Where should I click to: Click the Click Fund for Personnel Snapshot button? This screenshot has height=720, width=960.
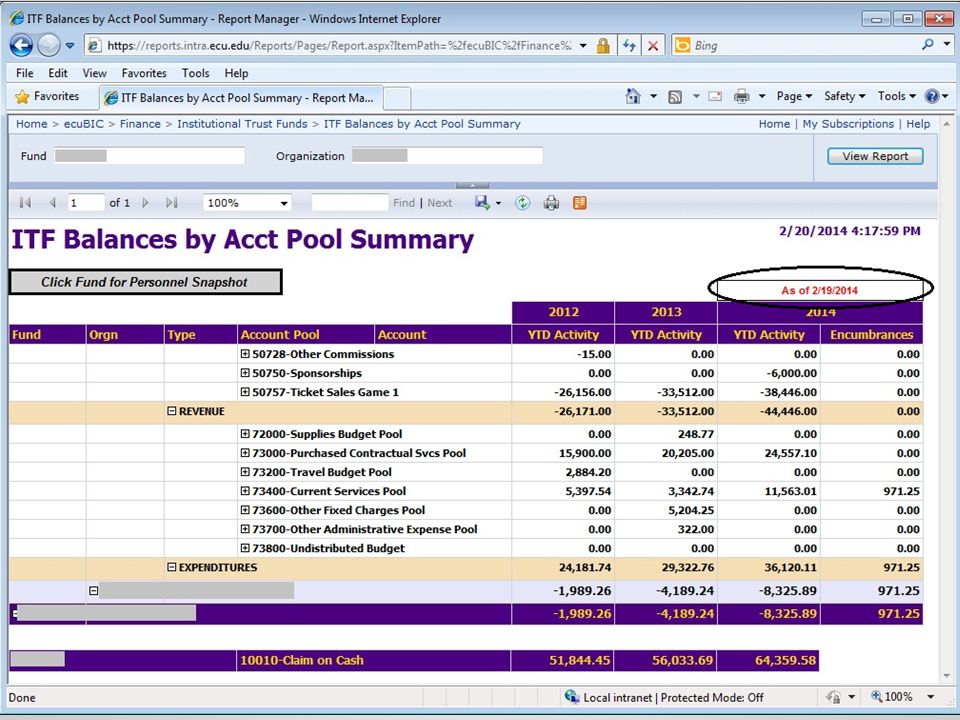145,282
